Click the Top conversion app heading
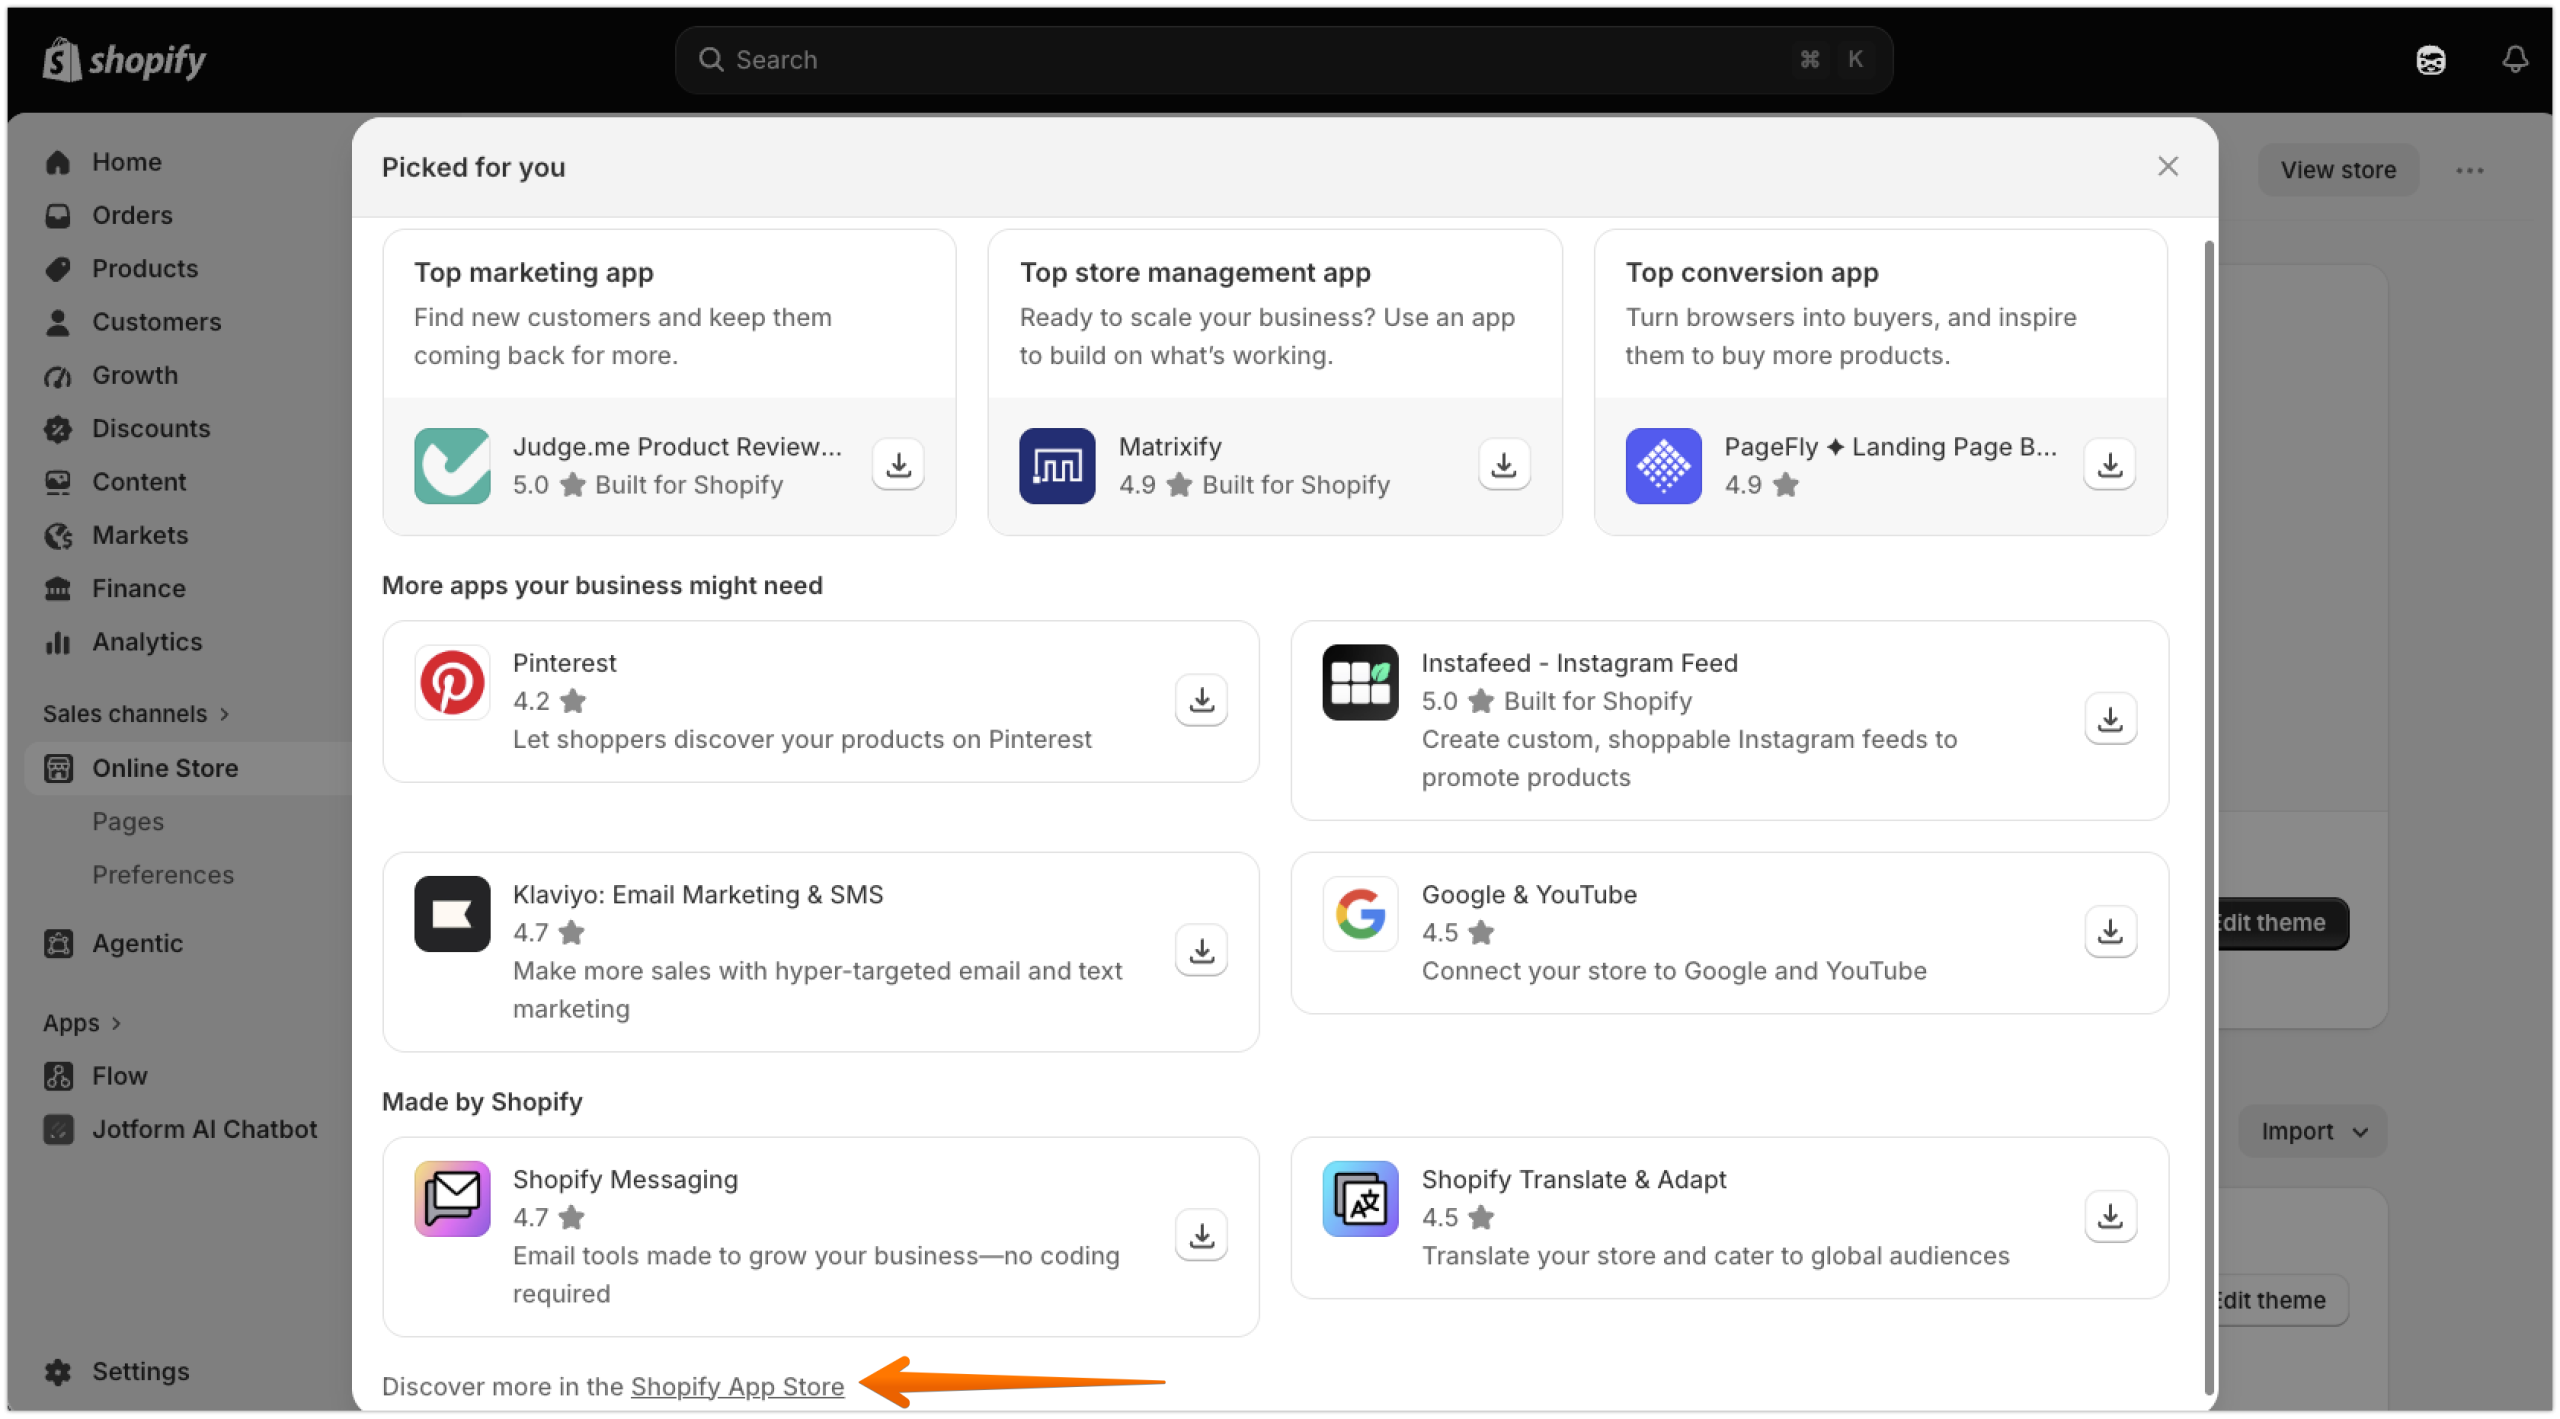The height and width of the screenshot is (1419, 2560). pos(1751,273)
